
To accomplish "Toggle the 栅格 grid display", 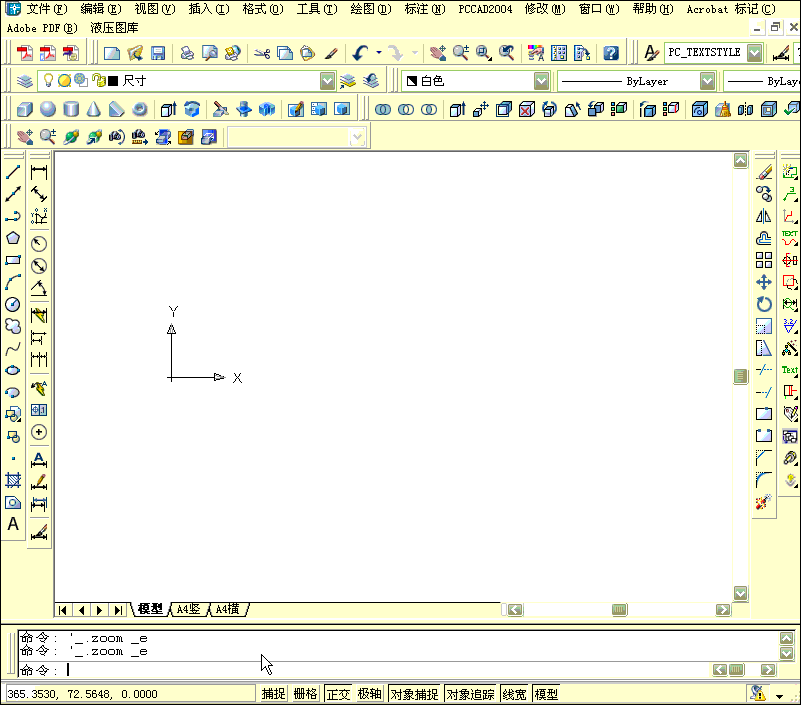I will 306,693.
